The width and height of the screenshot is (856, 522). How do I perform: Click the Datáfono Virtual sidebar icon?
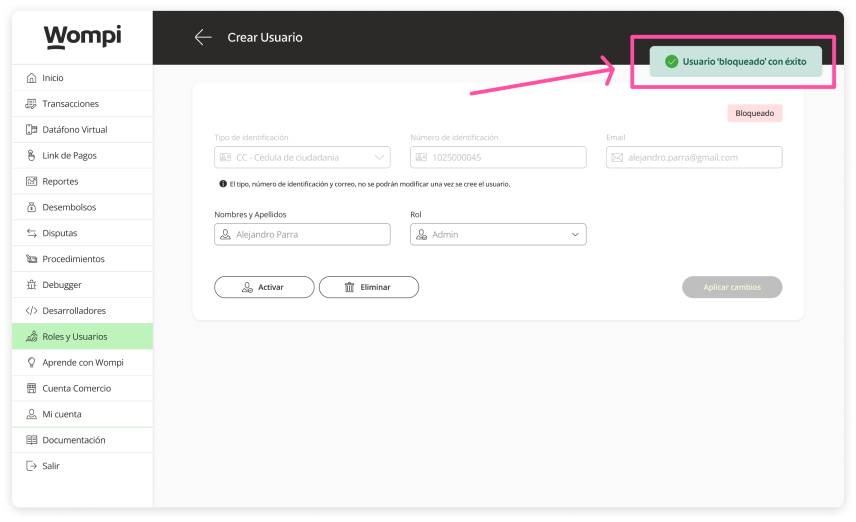coord(32,130)
